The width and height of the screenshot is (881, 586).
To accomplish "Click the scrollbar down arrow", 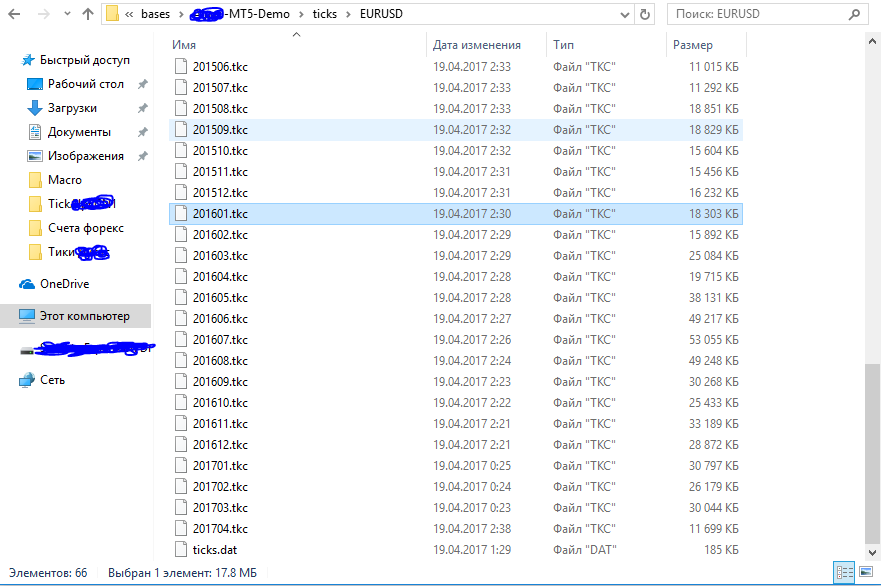I will pyautogui.click(x=872, y=552).
